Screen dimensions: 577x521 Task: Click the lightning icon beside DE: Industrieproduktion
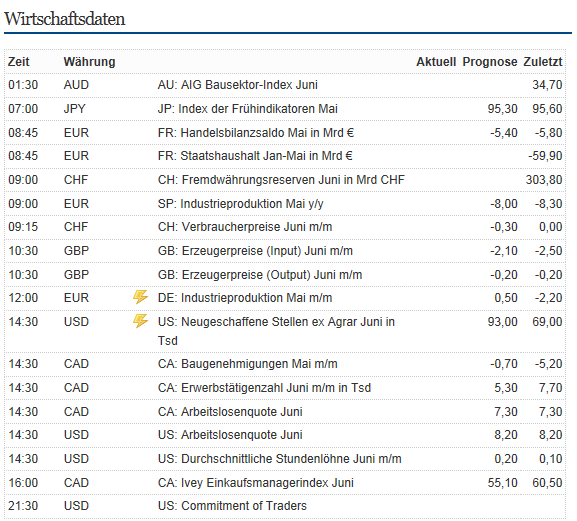coord(140,297)
